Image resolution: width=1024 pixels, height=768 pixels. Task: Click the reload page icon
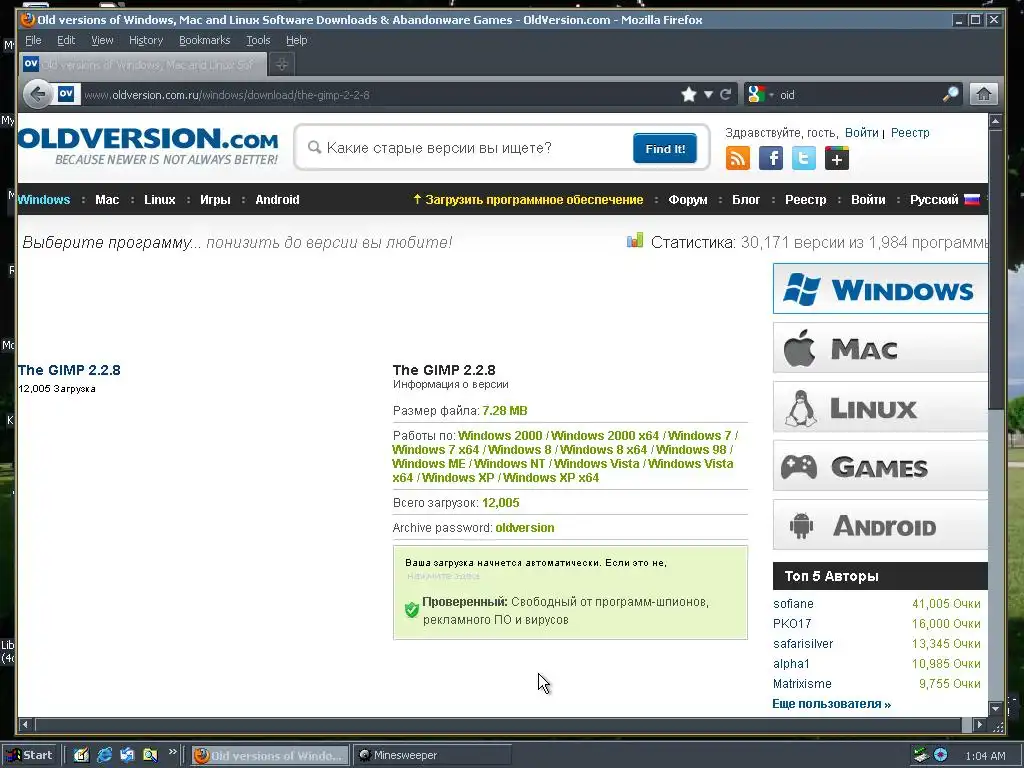726,95
